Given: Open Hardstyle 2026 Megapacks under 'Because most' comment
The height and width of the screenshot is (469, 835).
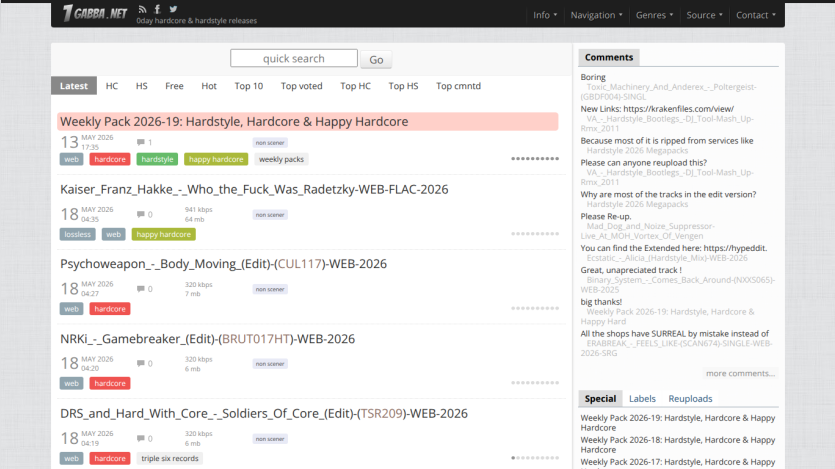Looking at the screenshot, I should pyautogui.click(x=637, y=151).
